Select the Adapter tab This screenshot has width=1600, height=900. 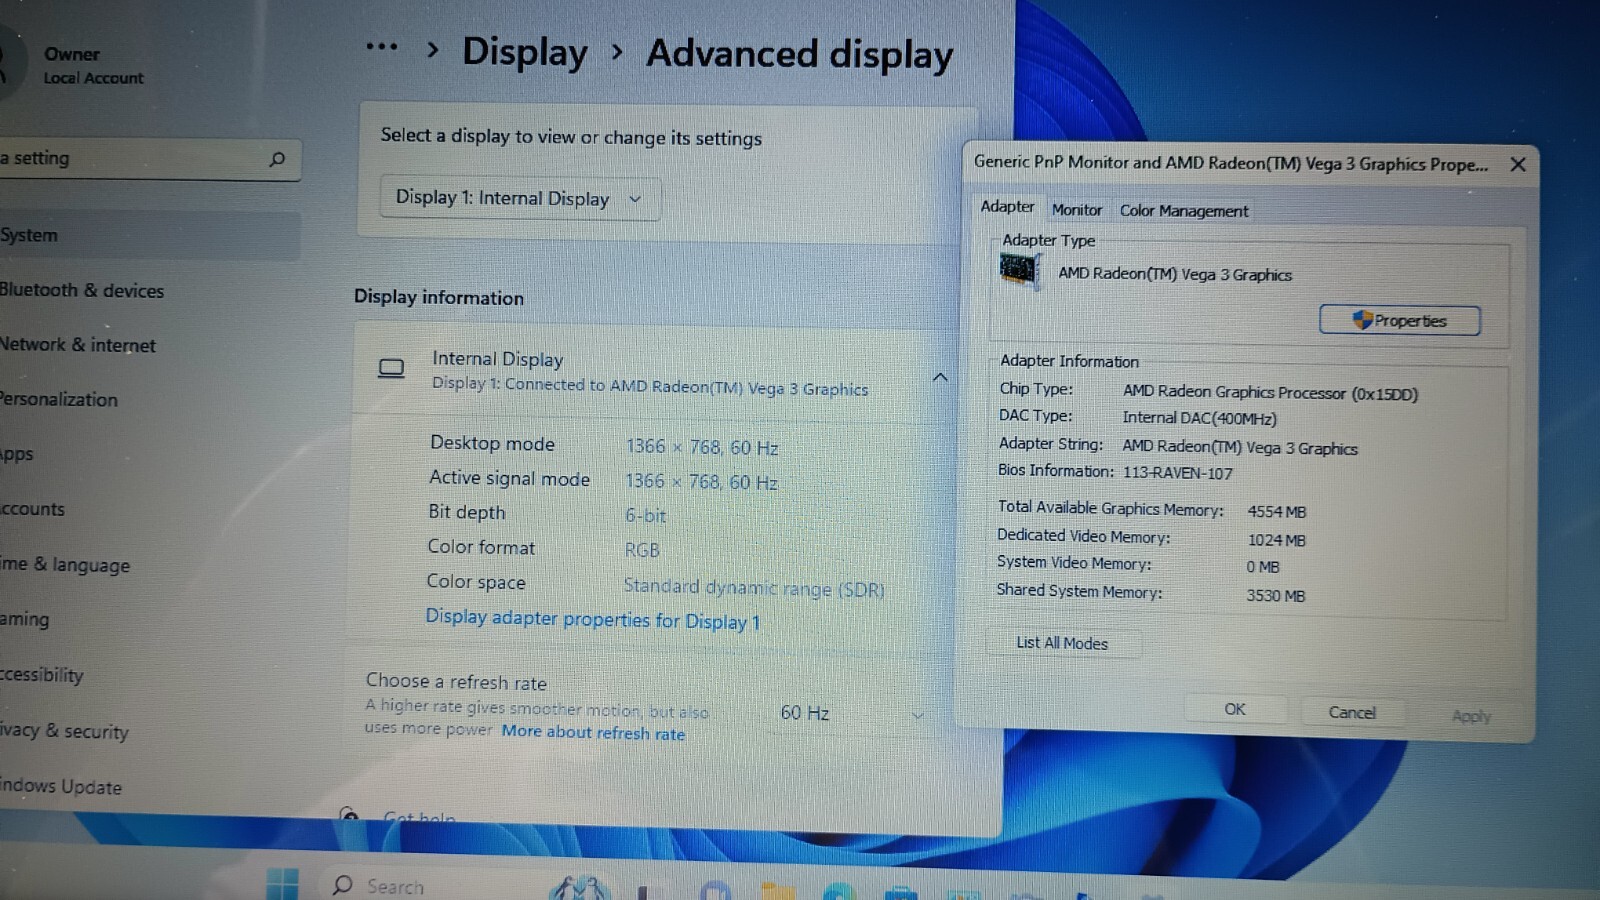tap(1007, 206)
